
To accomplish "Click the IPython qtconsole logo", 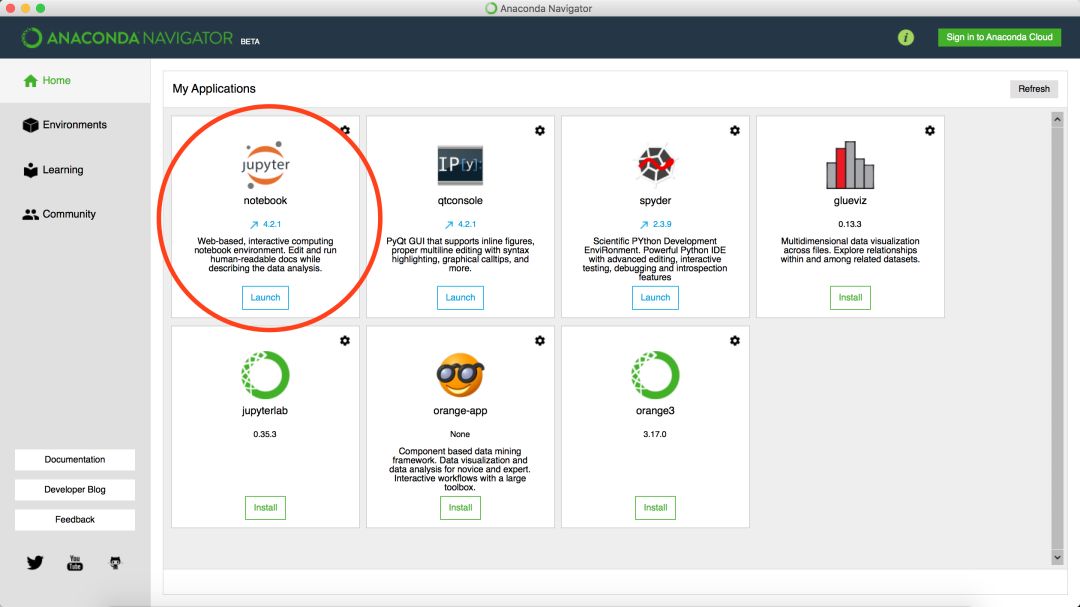I will (x=460, y=165).
